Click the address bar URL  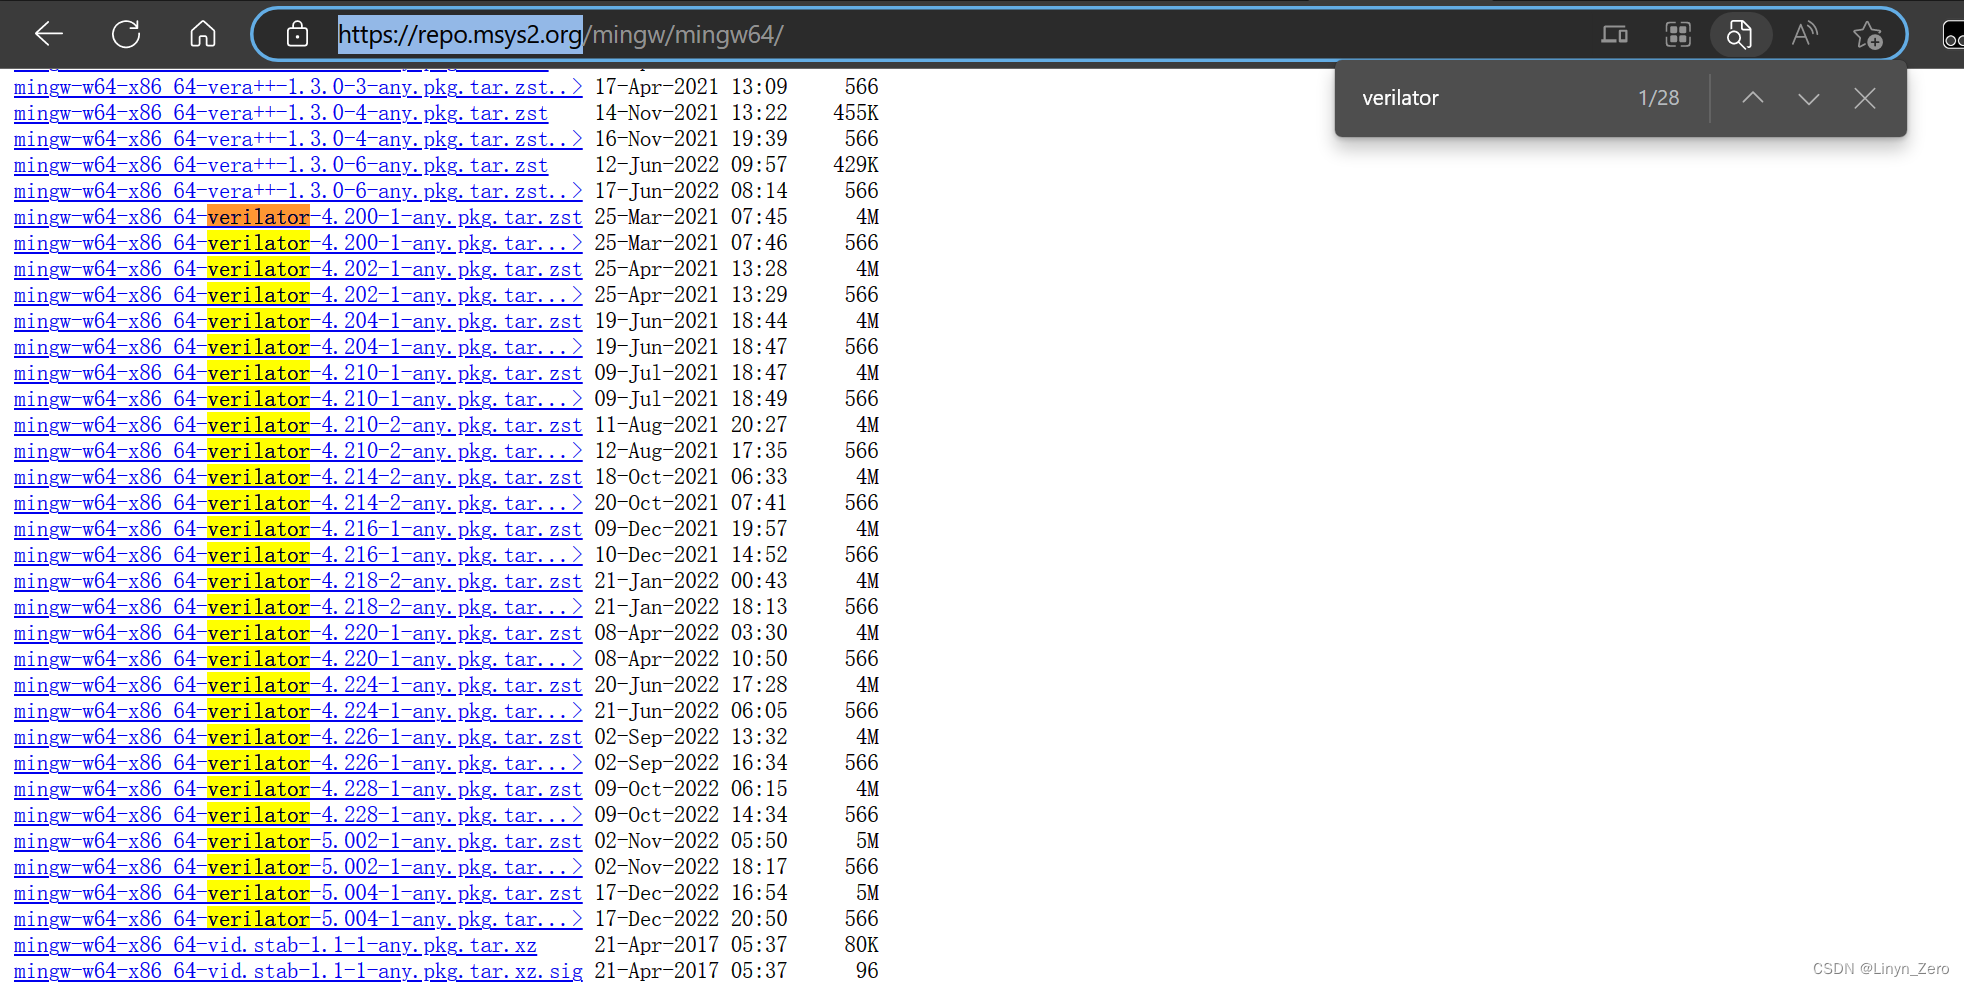coord(560,35)
